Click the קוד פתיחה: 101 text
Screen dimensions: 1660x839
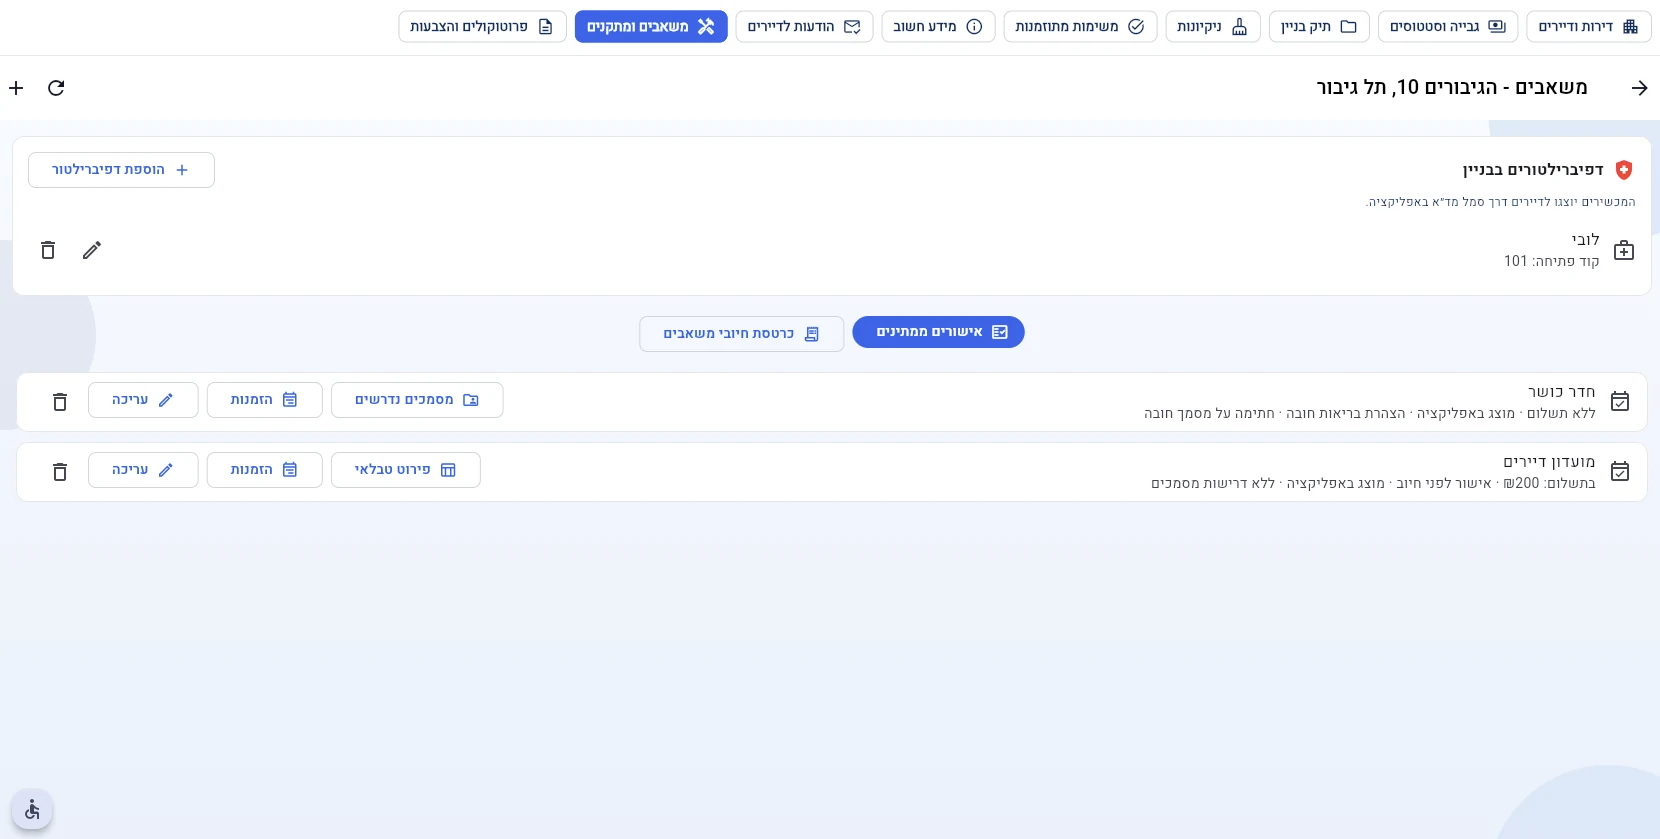click(x=1551, y=261)
